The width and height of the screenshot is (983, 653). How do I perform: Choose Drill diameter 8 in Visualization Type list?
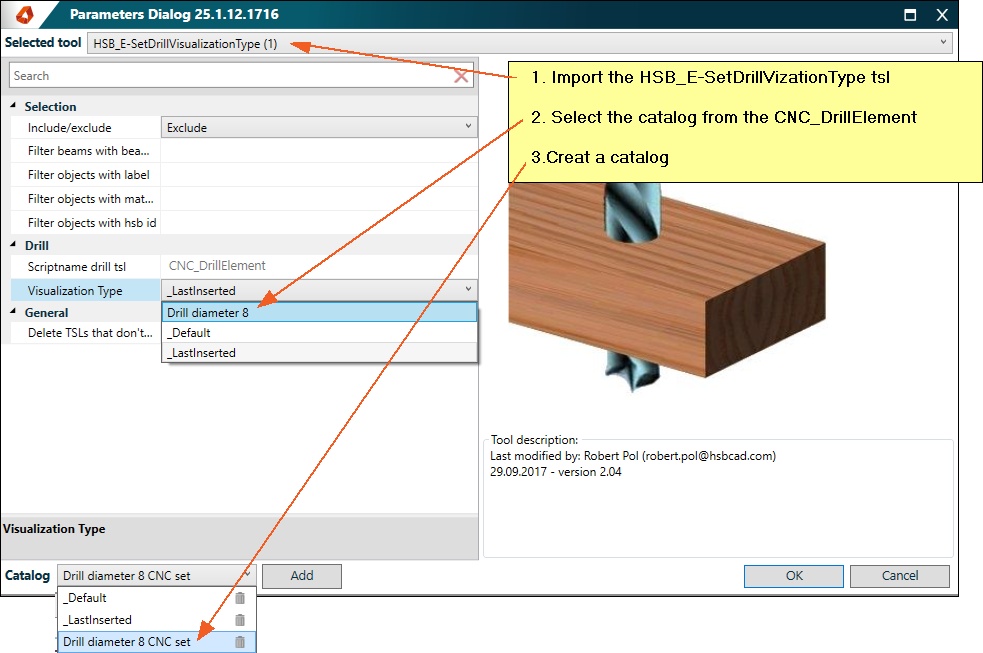point(319,312)
